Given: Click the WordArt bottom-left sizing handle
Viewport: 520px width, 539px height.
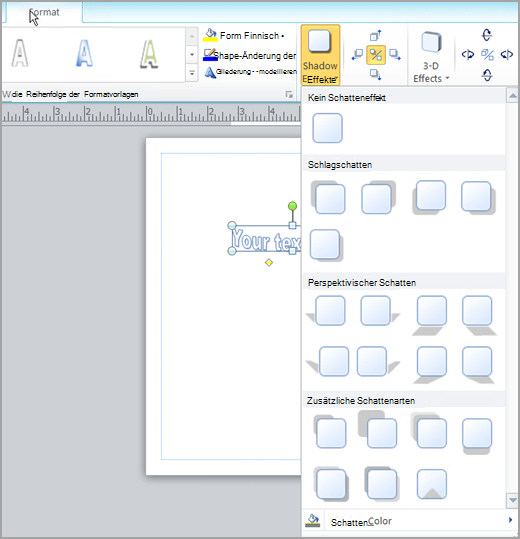Looking at the screenshot, I should [232, 251].
